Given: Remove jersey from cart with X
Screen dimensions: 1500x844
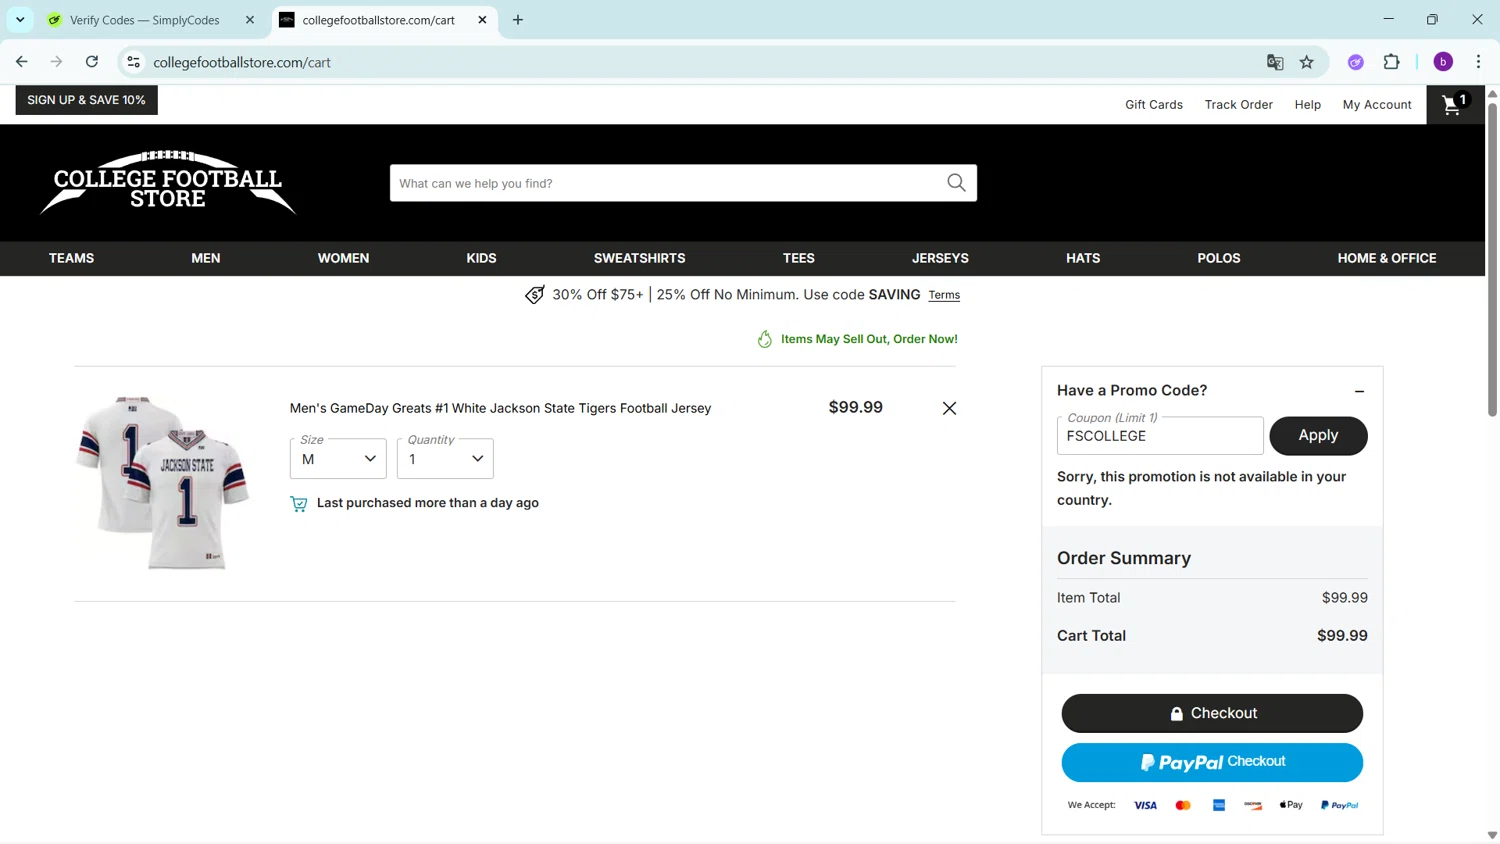Looking at the screenshot, I should 949,408.
